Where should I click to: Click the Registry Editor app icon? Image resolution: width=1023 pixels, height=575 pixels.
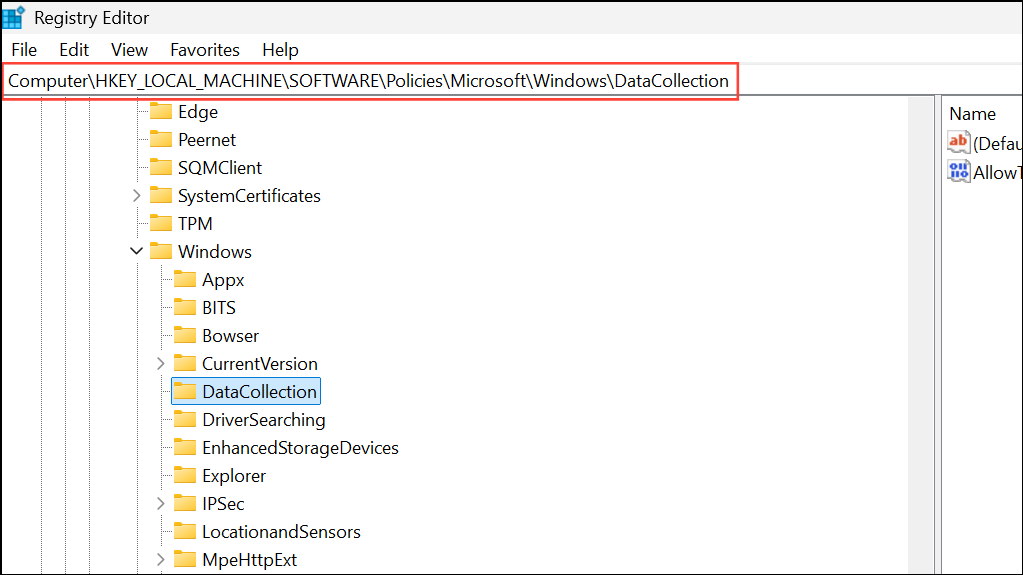14,18
